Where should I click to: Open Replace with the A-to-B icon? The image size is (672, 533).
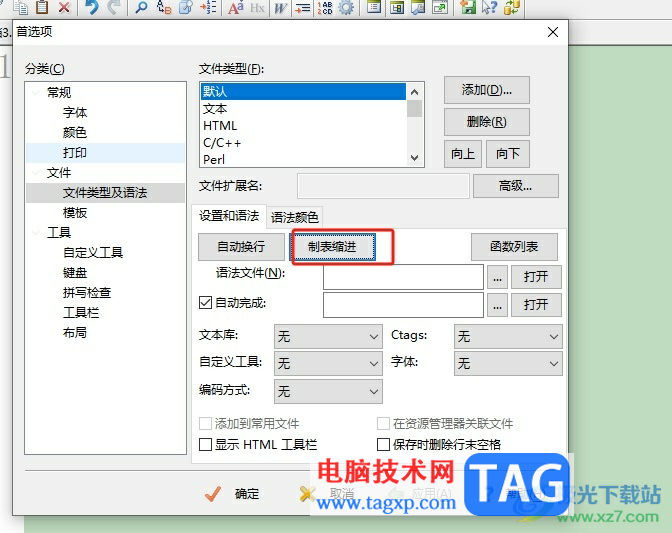click(164, 7)
